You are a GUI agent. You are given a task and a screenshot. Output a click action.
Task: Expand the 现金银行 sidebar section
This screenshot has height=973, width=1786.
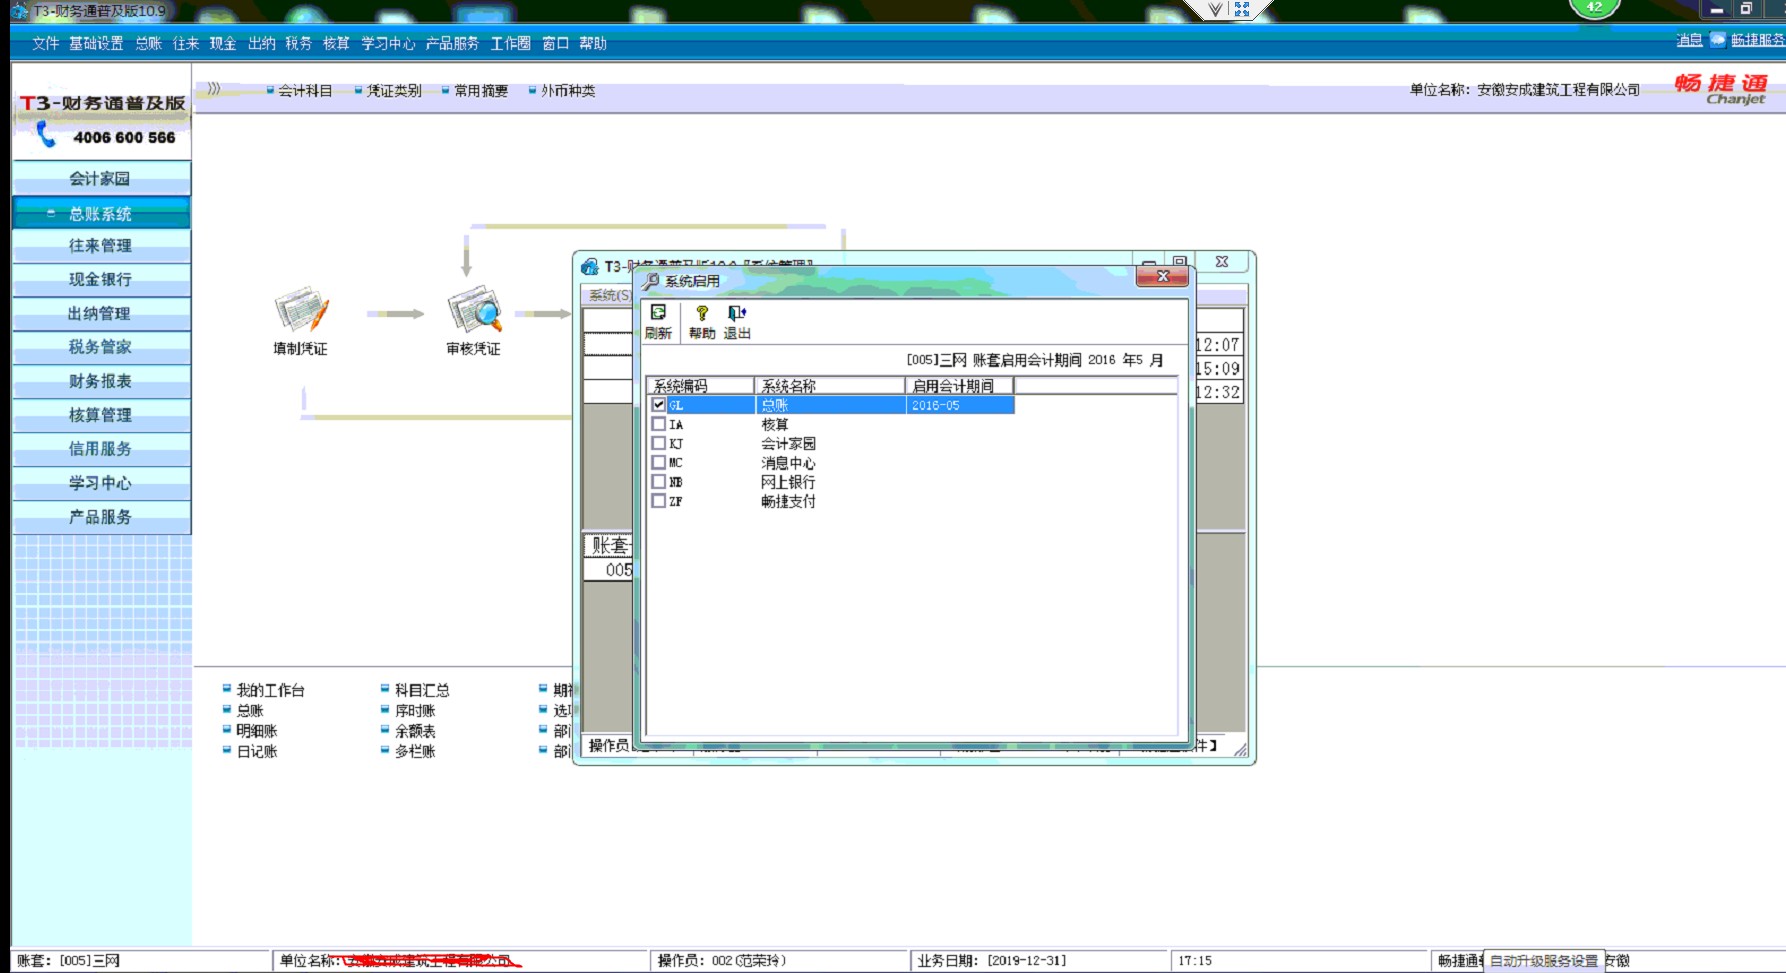click(x=101, y=279)
